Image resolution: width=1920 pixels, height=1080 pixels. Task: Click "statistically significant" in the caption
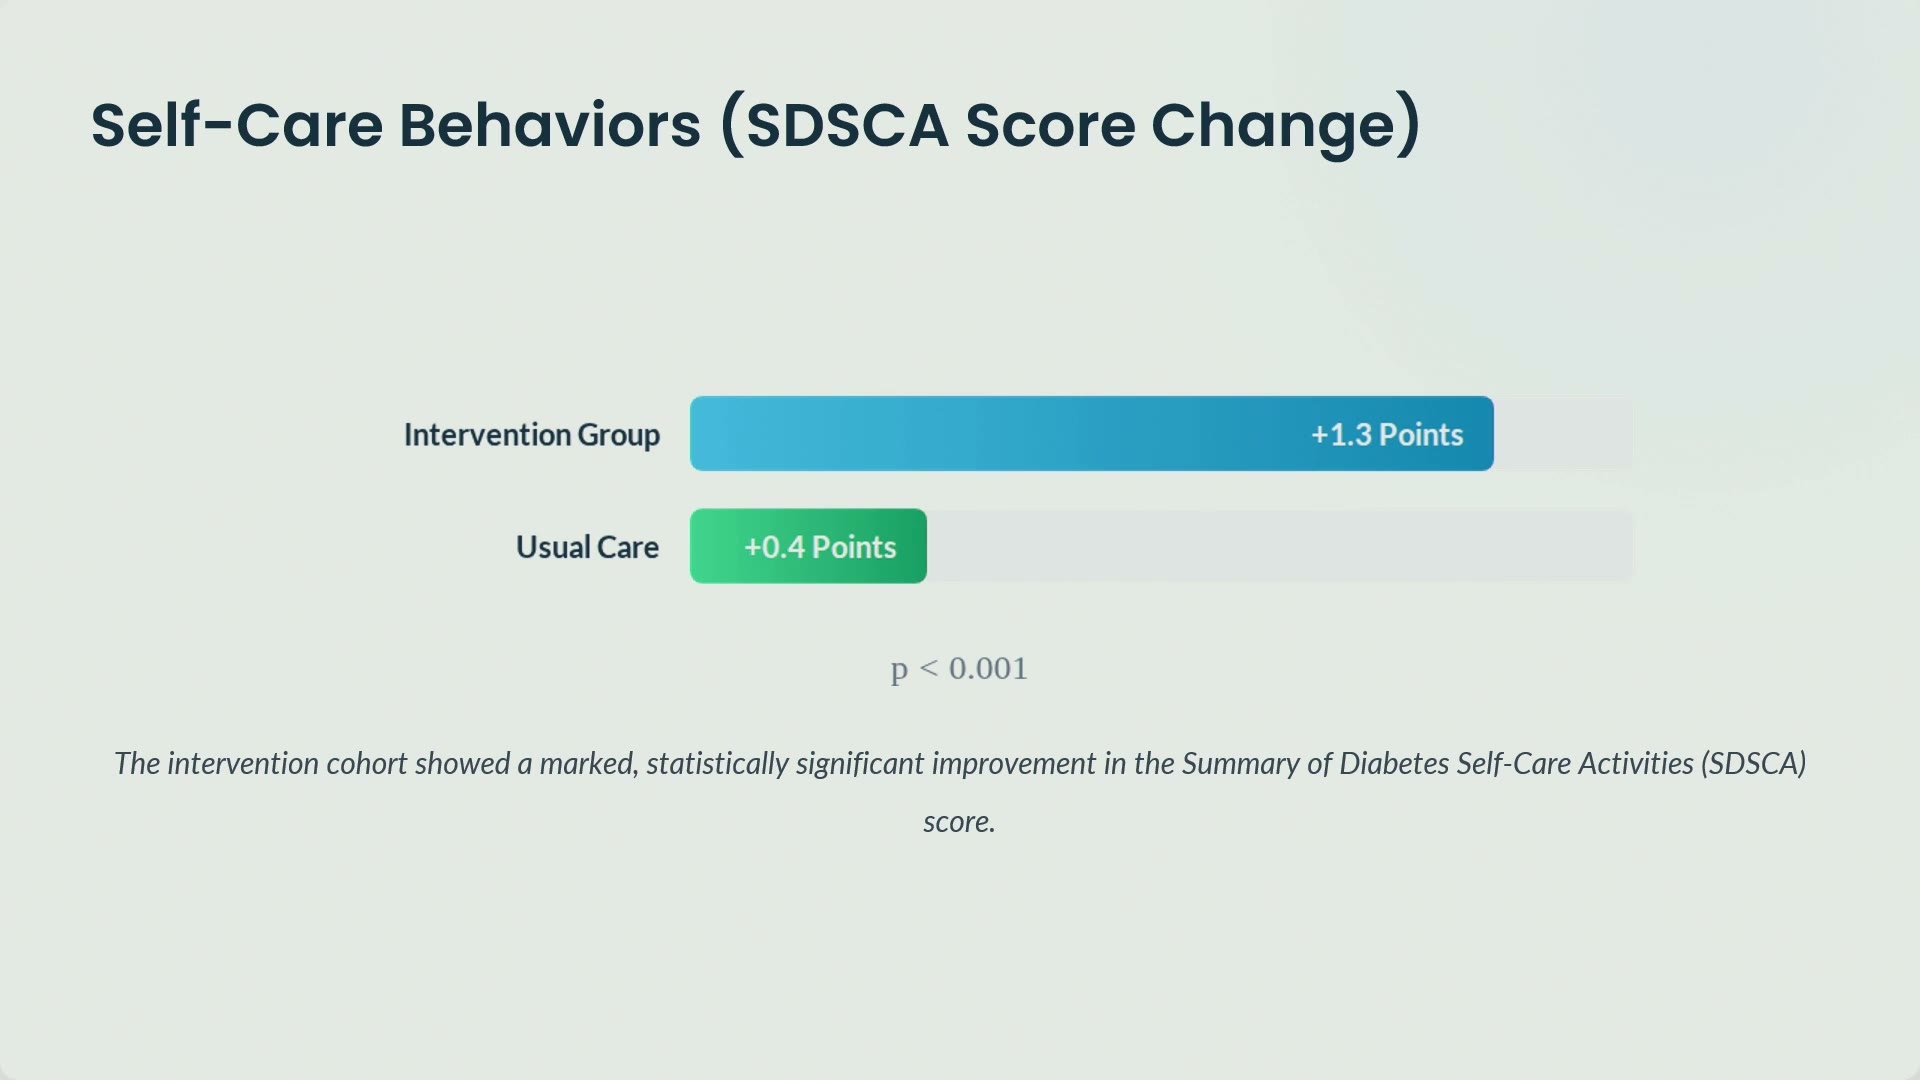pos(785,764)
